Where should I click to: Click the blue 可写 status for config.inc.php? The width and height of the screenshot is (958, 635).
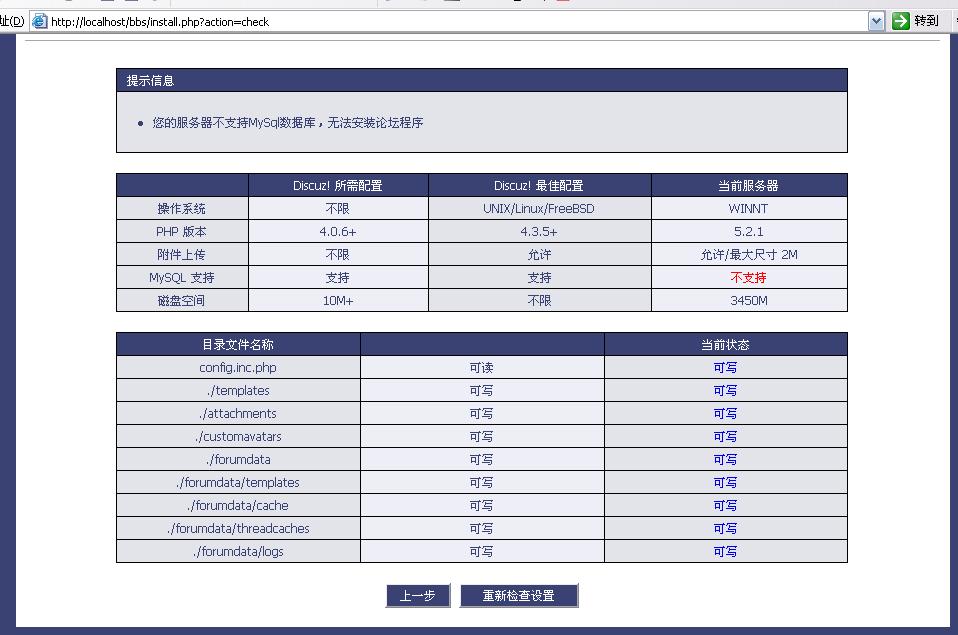click(725, 367)
